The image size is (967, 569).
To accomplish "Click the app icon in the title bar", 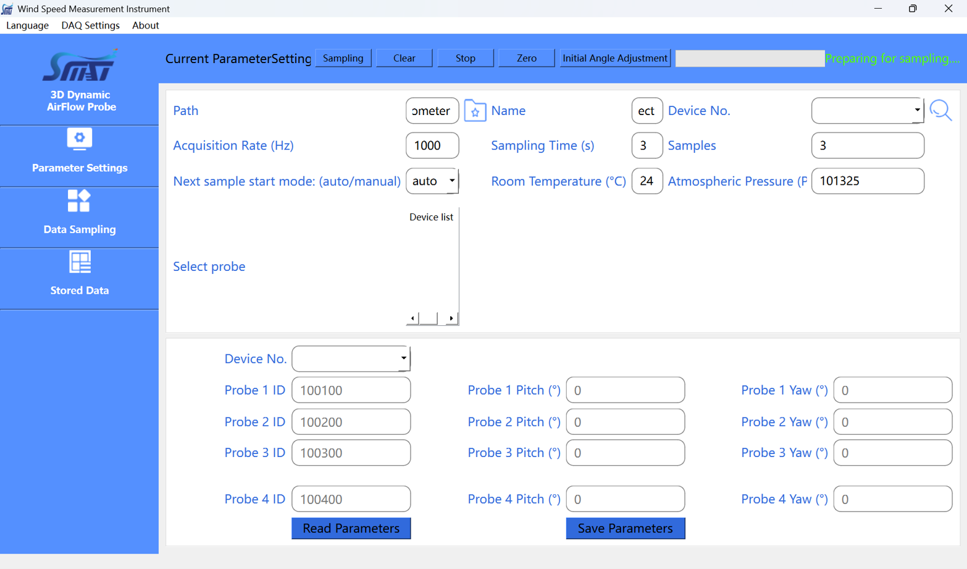I will (7, 9).
